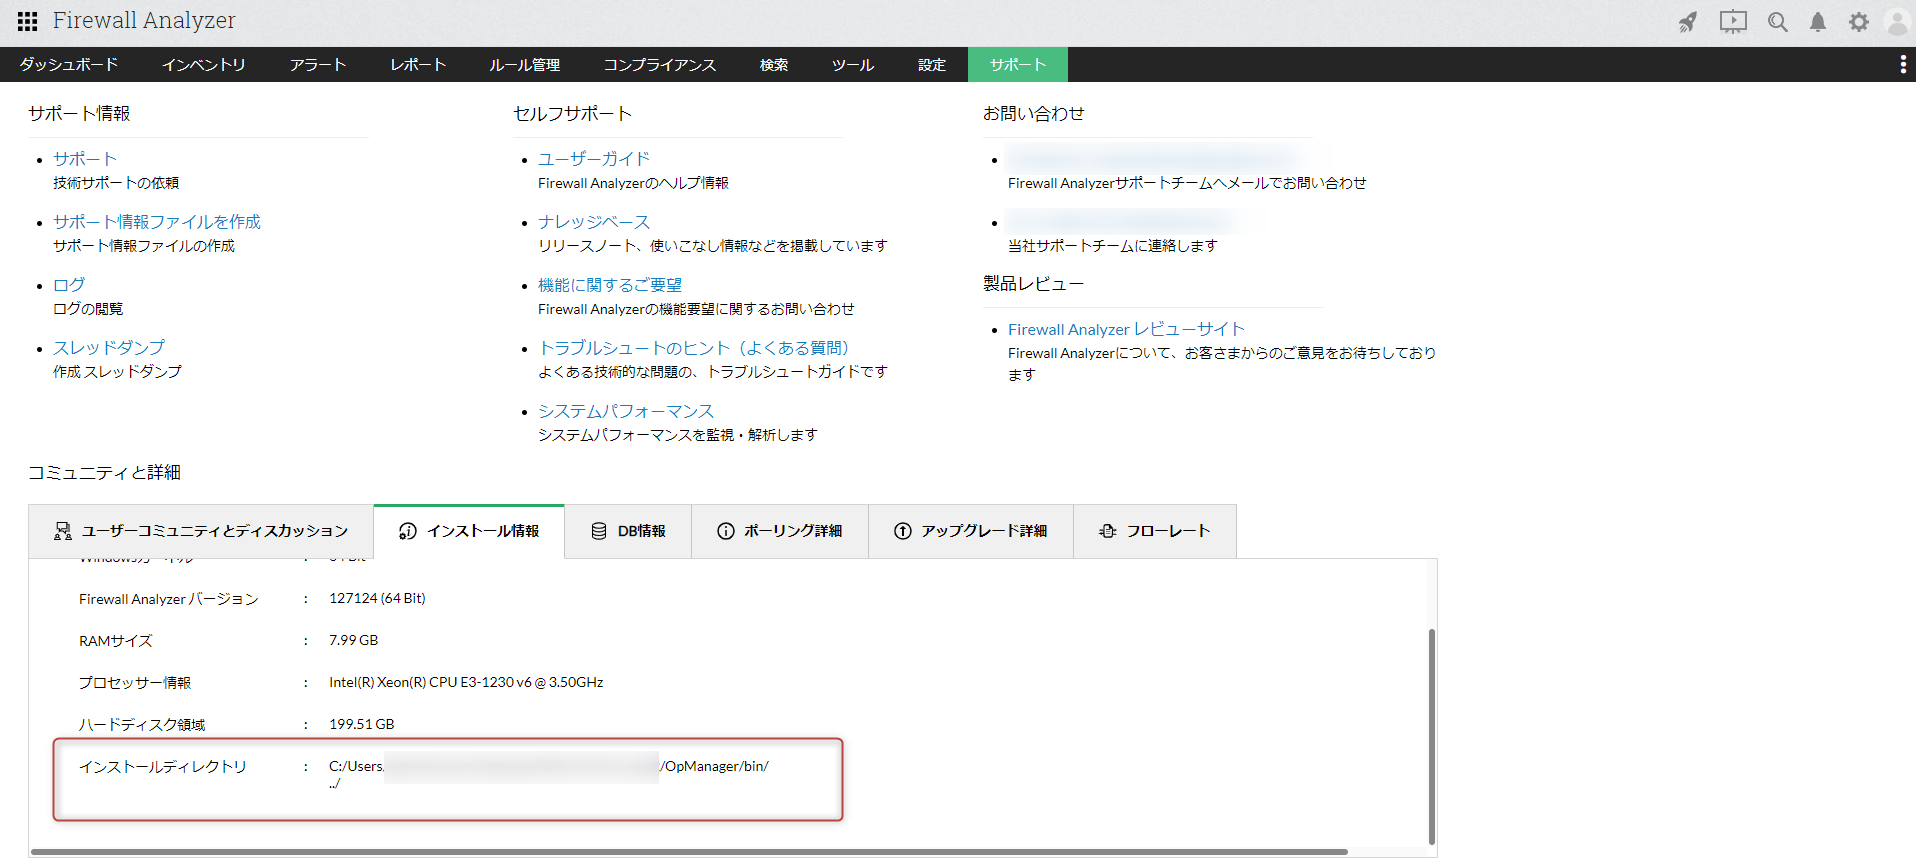Viewport: 1916px width, 860px height.
Task: Click the vertical scrollbar in install info
Action: pos(1431,737)
